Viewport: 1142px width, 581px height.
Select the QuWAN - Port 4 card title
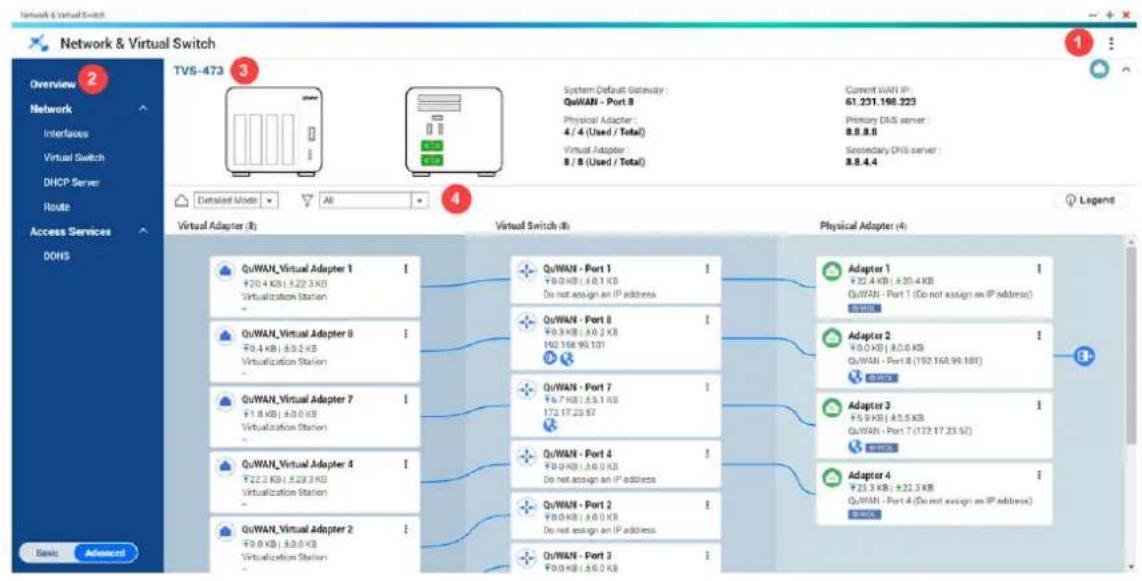578,454
